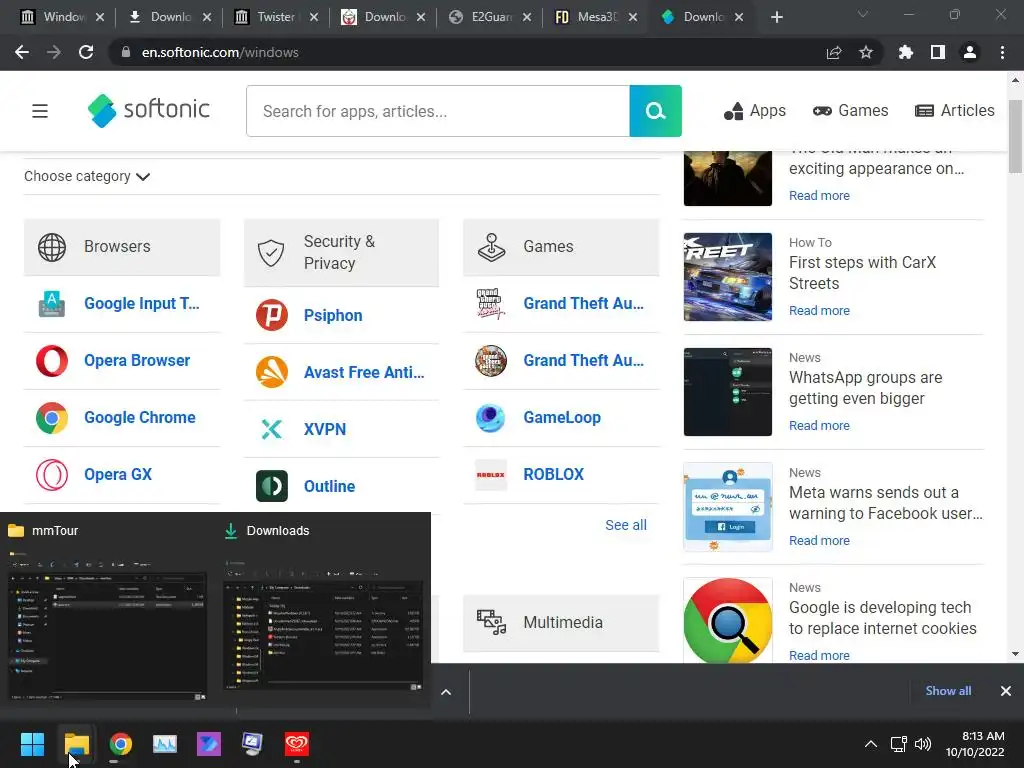
Task: Click the Avast Free Antivirus icon
Action: point(272,372)
